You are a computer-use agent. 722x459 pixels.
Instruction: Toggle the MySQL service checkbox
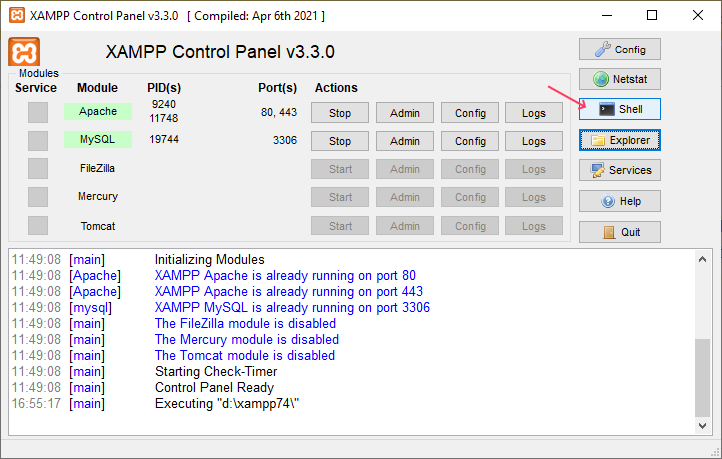[38, 140]
